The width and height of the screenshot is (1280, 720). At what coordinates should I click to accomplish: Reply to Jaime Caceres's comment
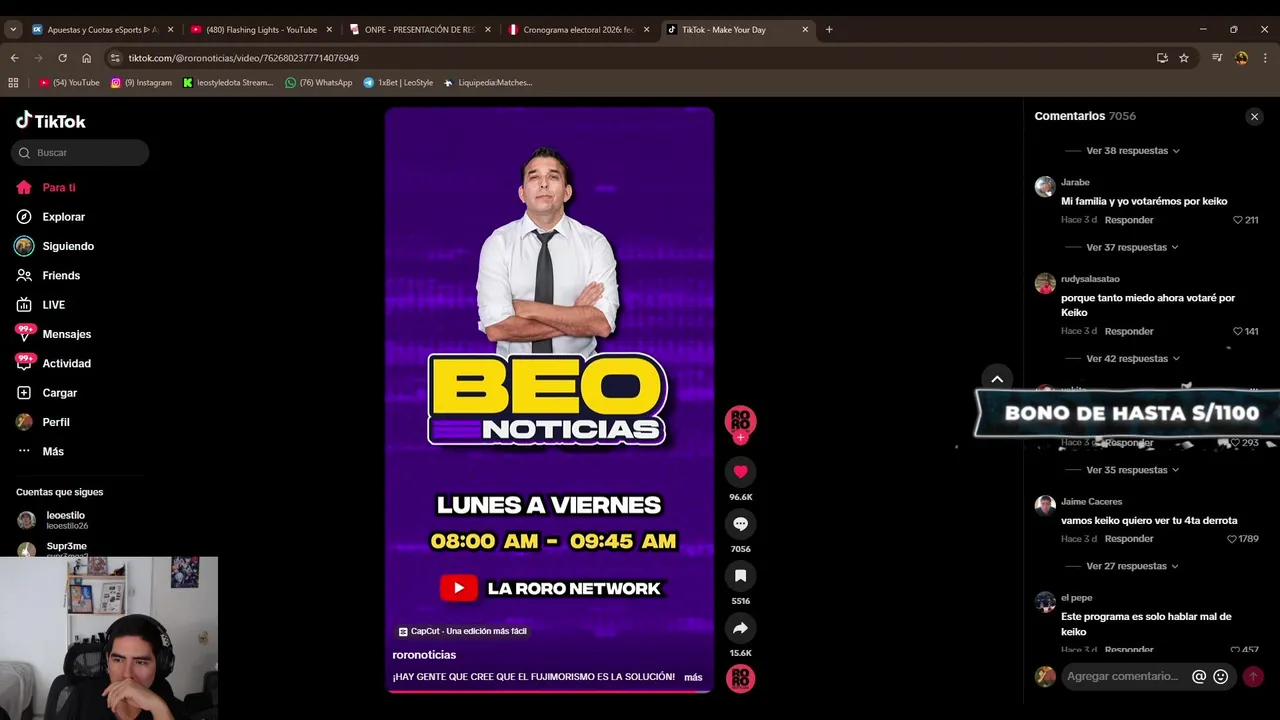[1129, 539]
